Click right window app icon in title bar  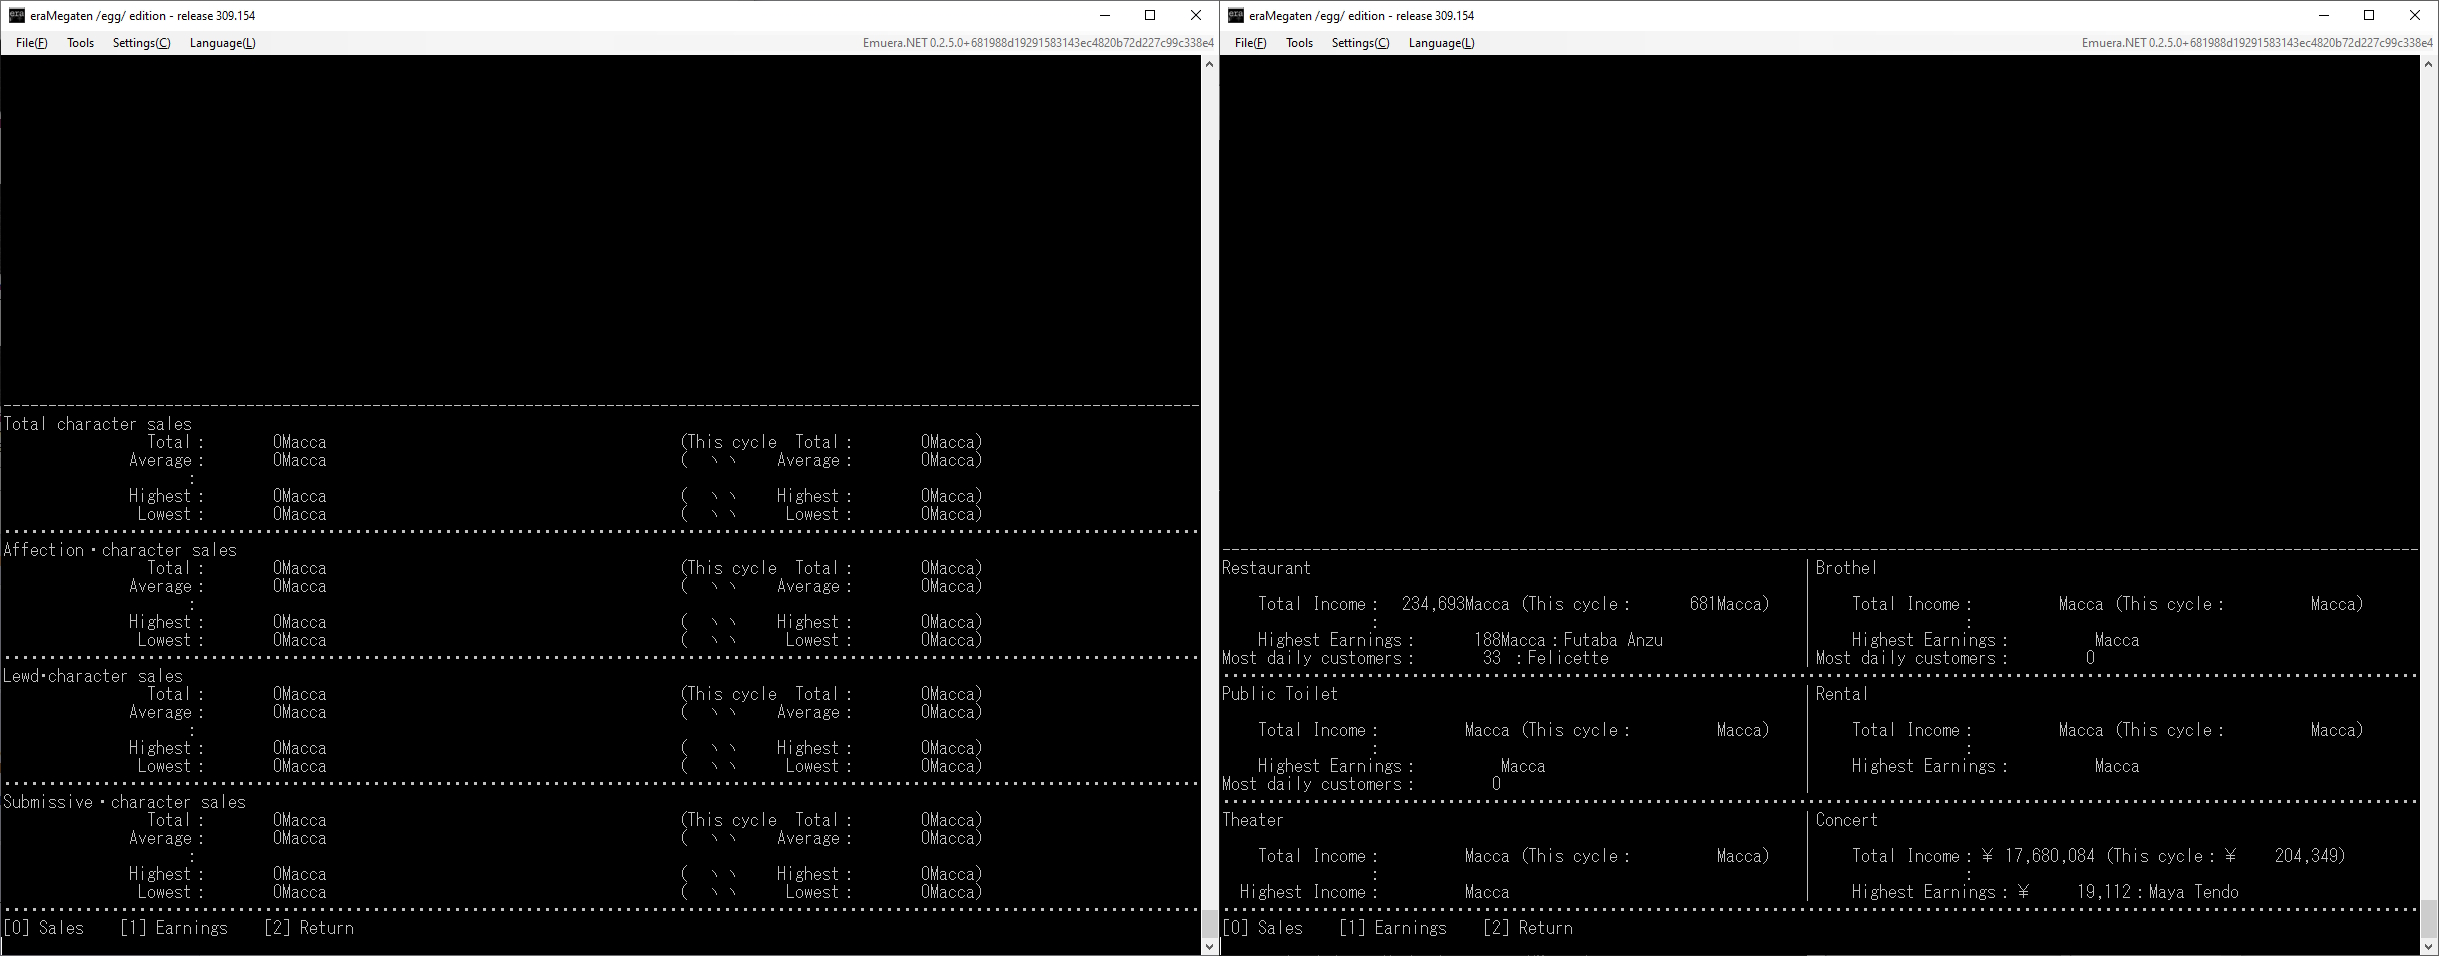tap(1236, 15)
